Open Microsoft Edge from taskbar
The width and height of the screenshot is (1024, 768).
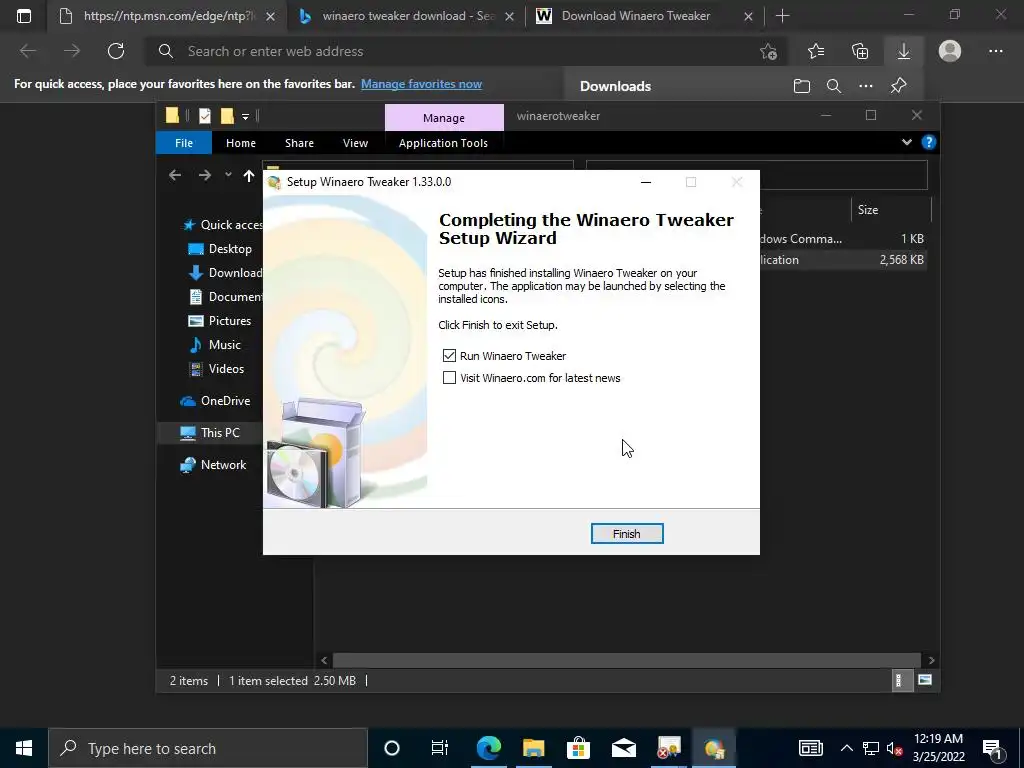[x=488, y=748]
